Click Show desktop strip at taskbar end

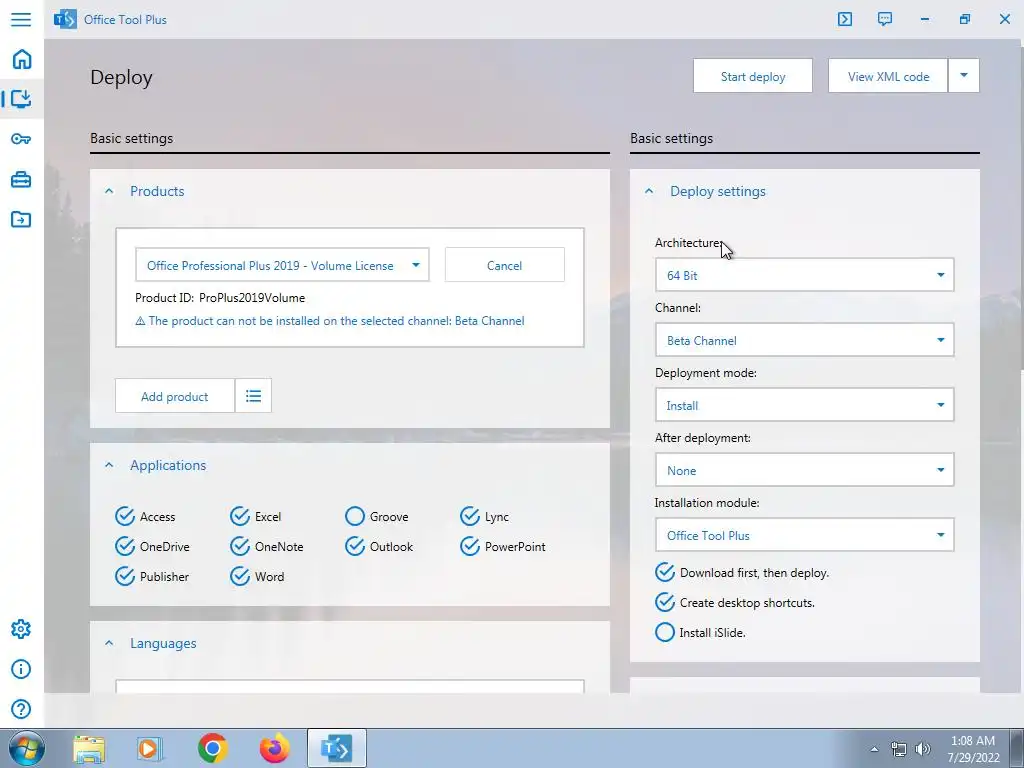click(x=1016, y=749)
